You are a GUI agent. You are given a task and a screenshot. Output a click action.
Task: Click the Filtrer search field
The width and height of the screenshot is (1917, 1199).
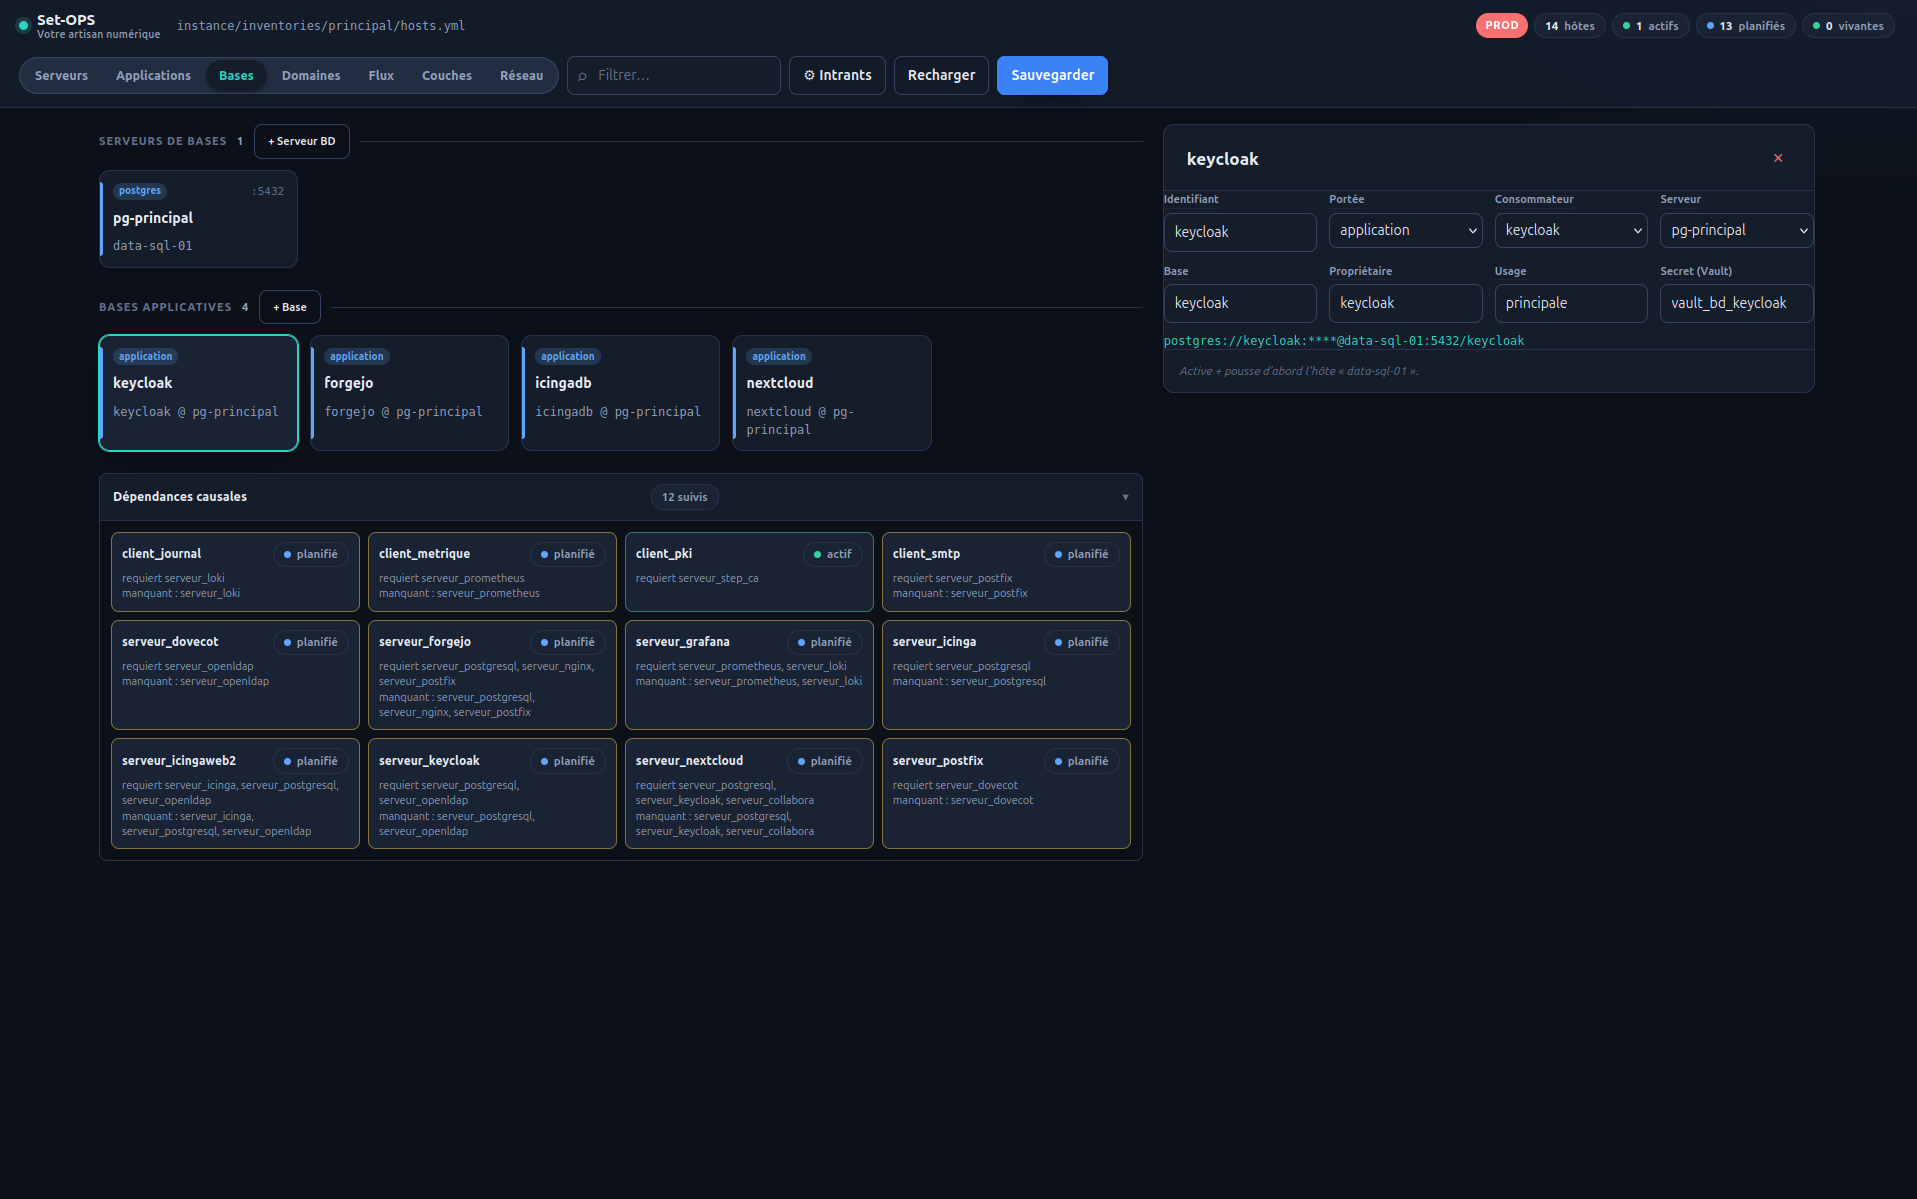[x=674, y=76]
